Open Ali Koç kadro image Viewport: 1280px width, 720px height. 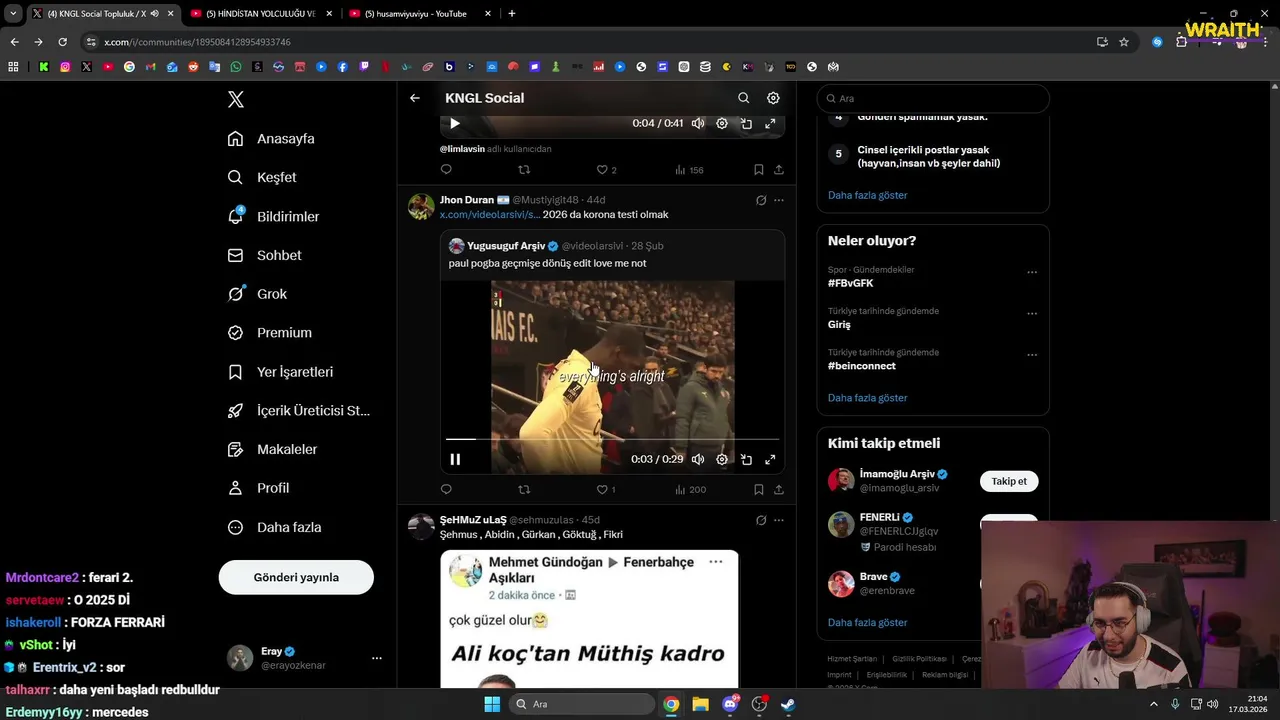[589, 619]
